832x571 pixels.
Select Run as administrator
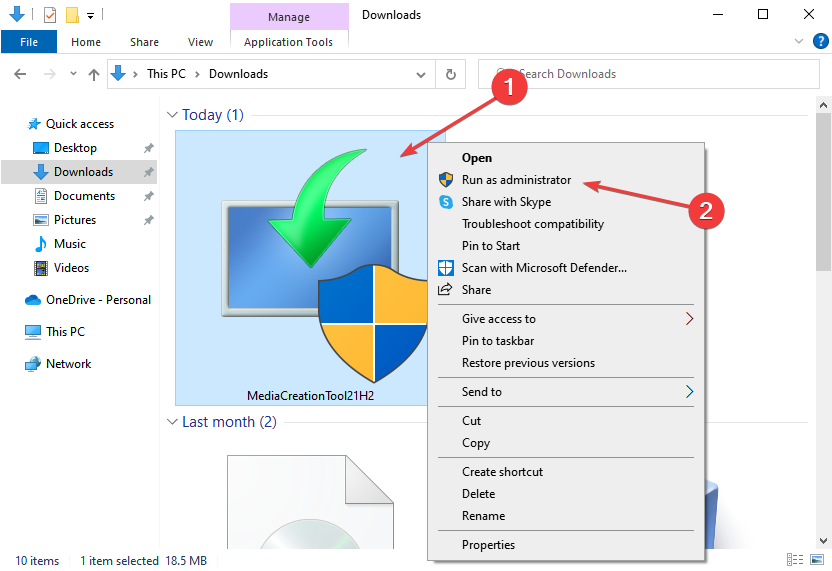click(516, 180)
